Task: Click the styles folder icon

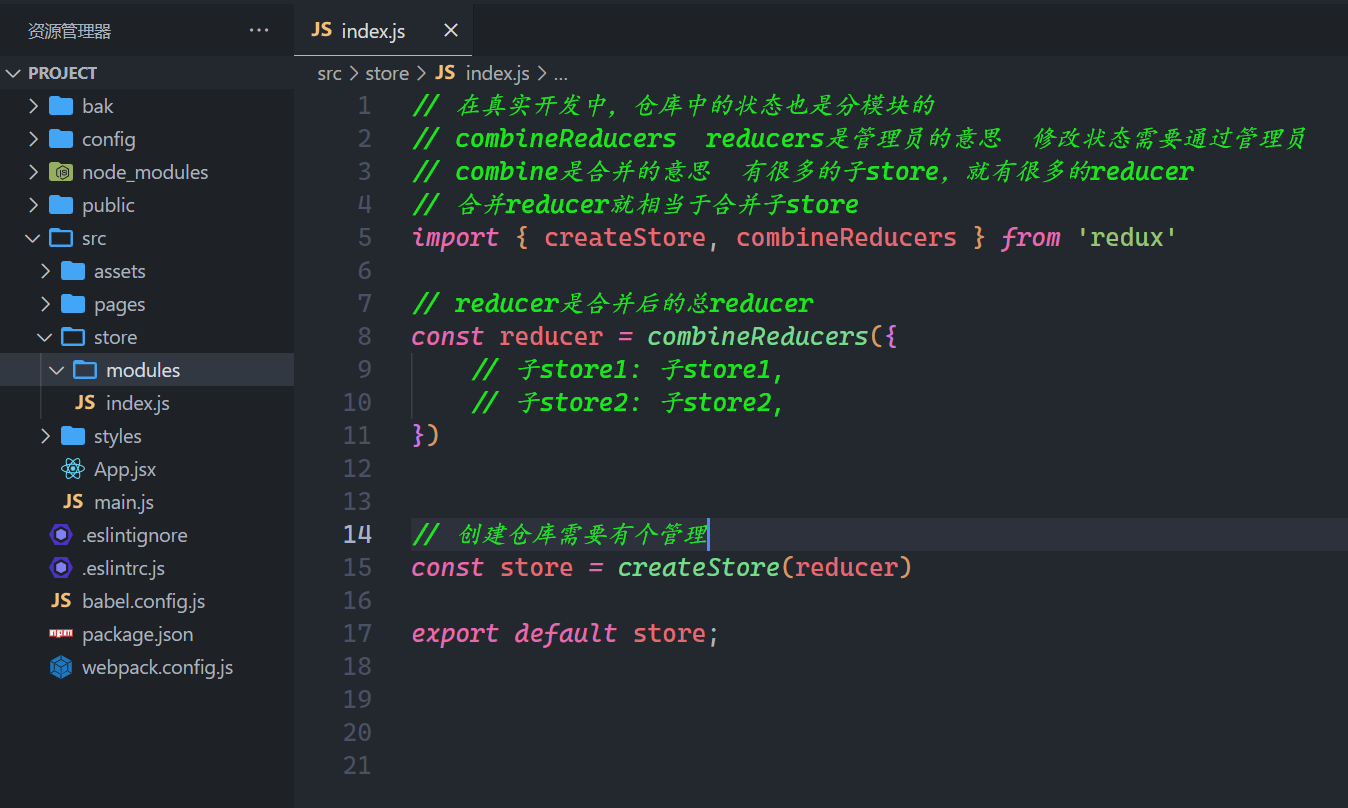Action: 73,436
